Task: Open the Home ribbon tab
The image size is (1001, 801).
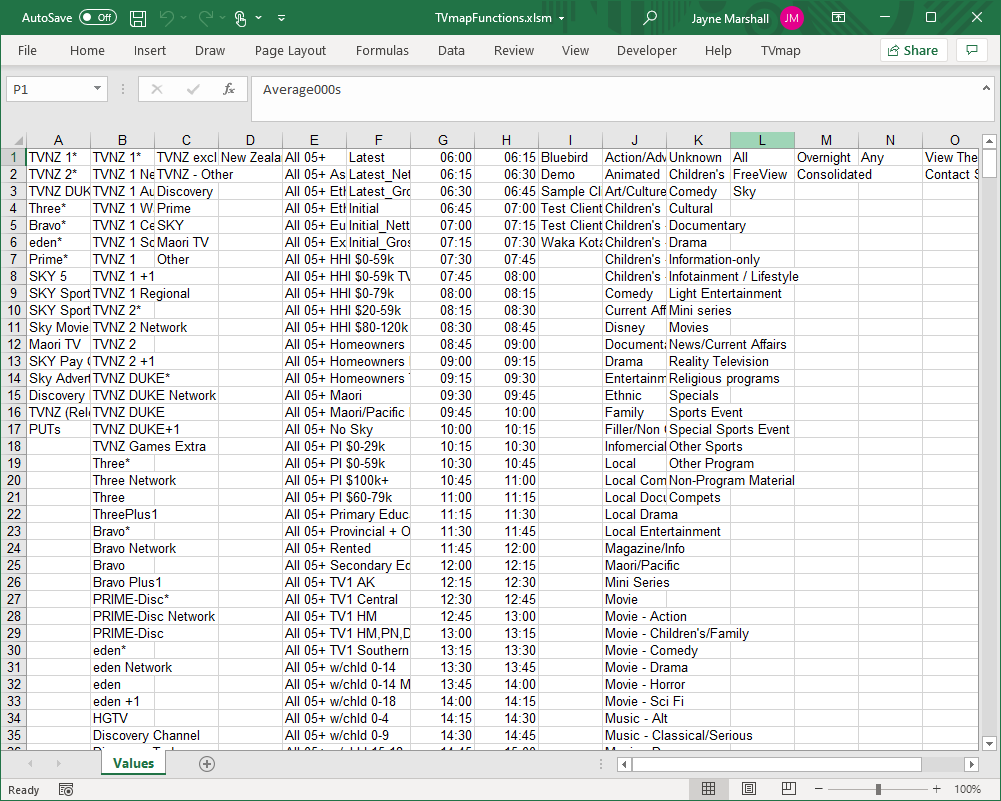Action: pyautogui.click(x=87, y=50)
